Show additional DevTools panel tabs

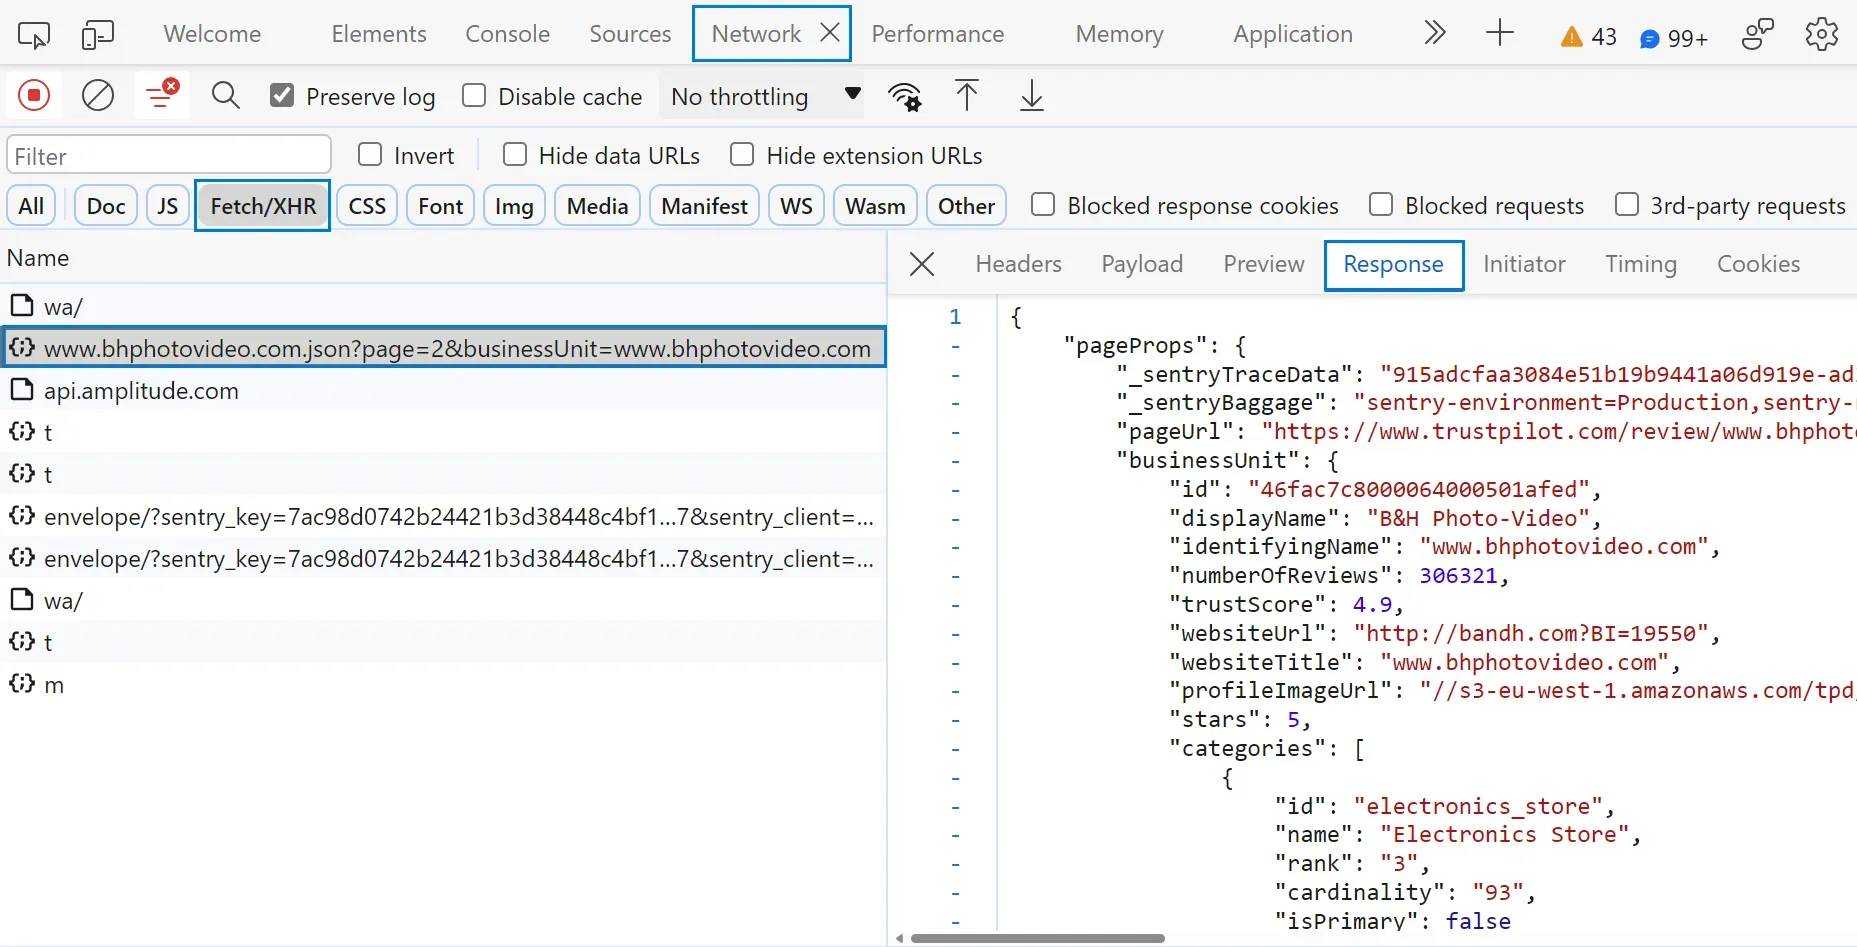tap(1435, 32)
